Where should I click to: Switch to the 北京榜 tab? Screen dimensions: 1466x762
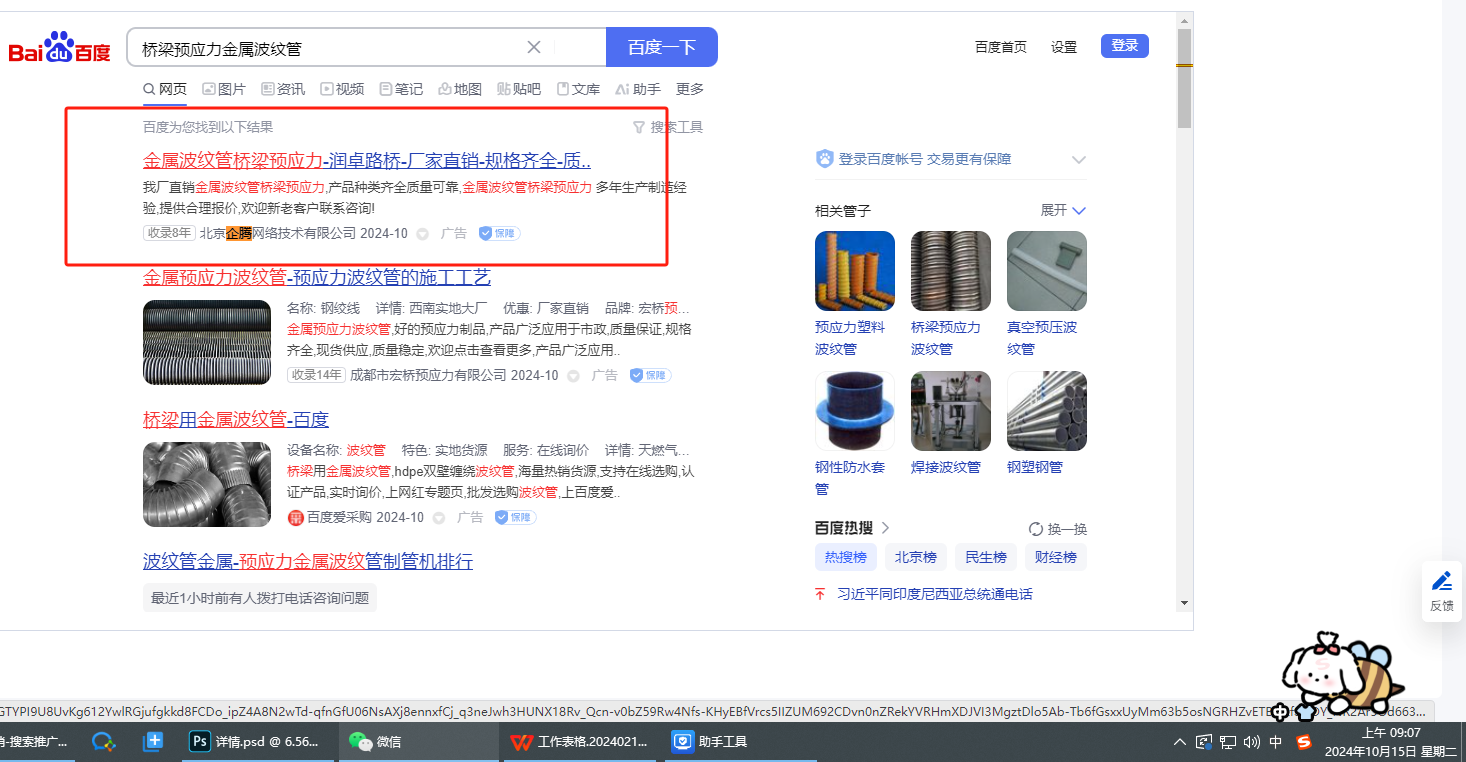916,557
